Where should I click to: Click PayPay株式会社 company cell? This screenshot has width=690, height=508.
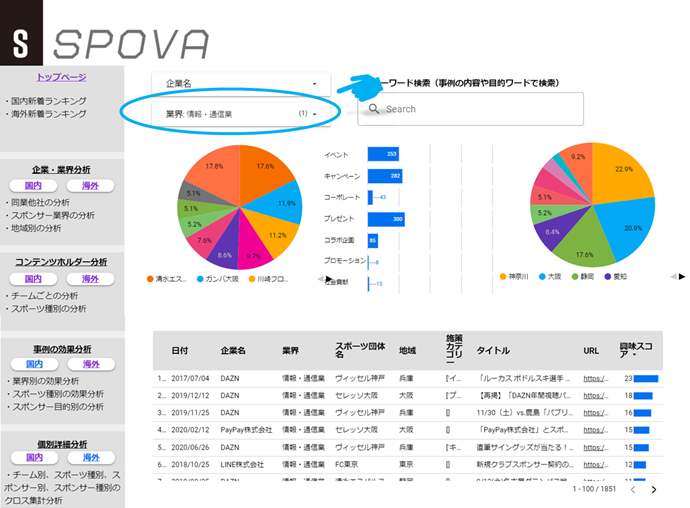coord(246,430)
